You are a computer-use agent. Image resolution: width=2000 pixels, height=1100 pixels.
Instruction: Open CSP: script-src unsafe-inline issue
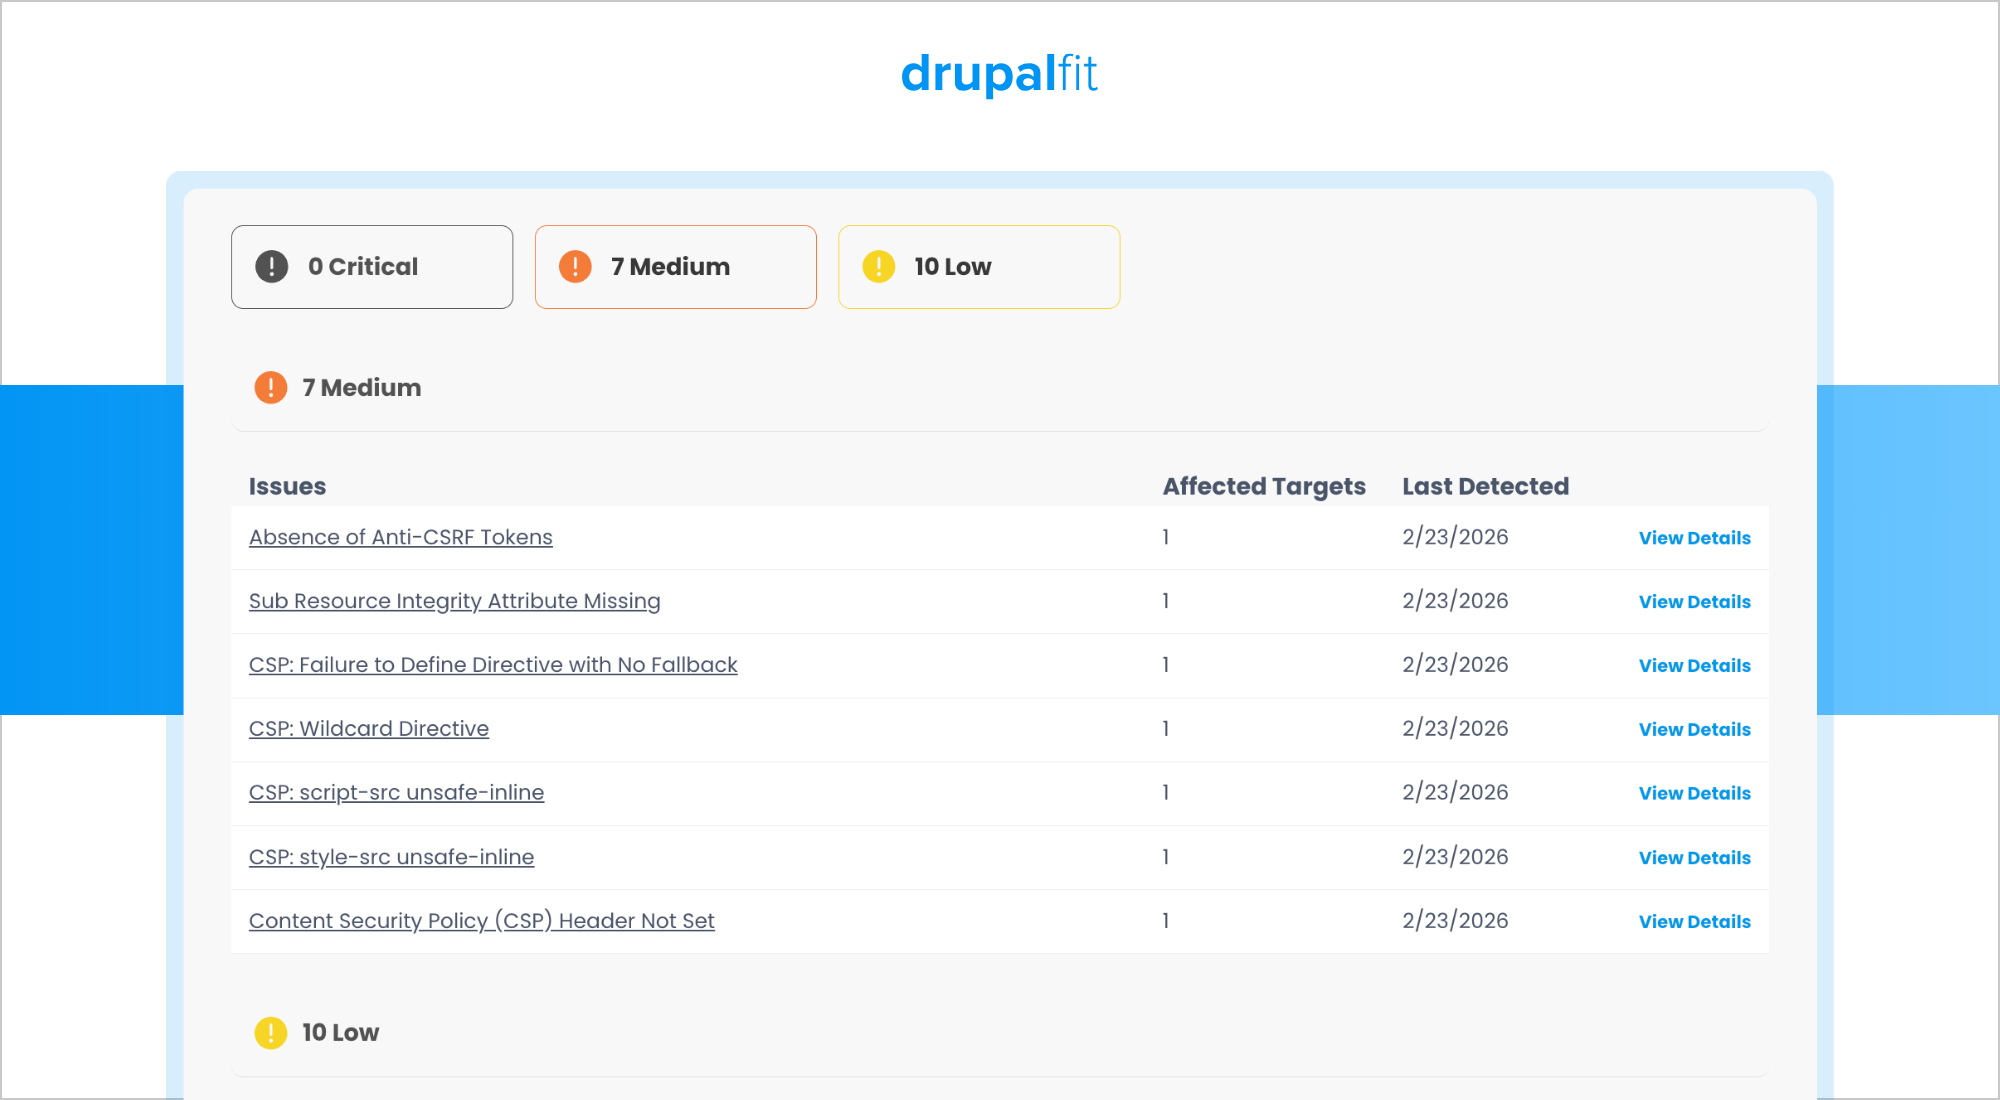coord(396,794)
